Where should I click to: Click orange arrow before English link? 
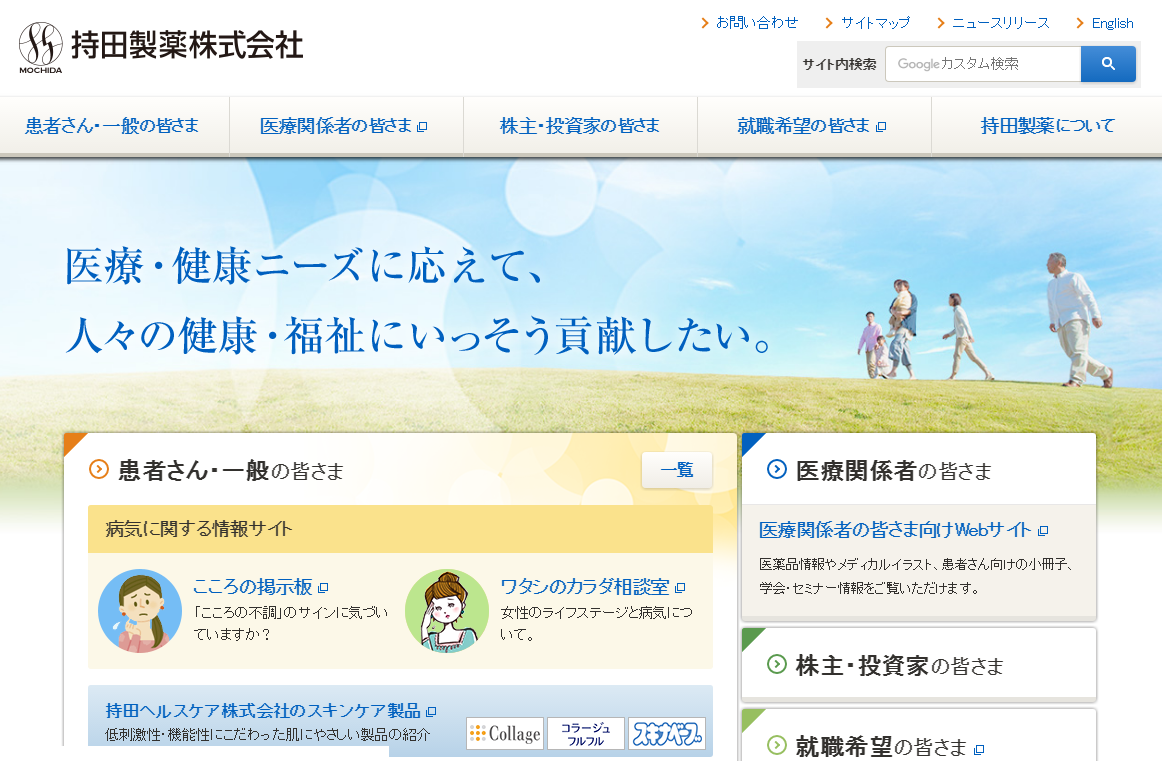point(1080,23)
